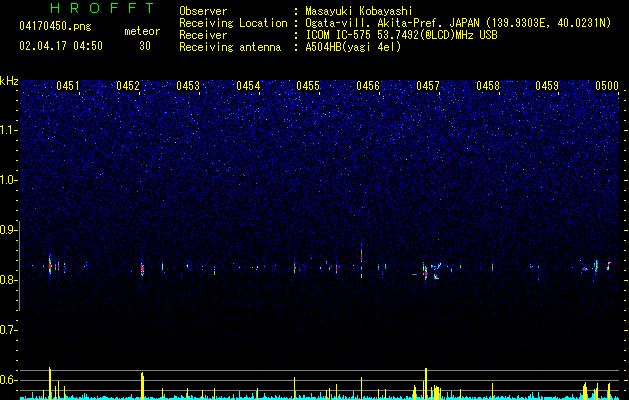Click the Ogata-vill. Akita-Pref. JAPAN location value
This screenshot has width=629, height=400.
coord(458,23)
